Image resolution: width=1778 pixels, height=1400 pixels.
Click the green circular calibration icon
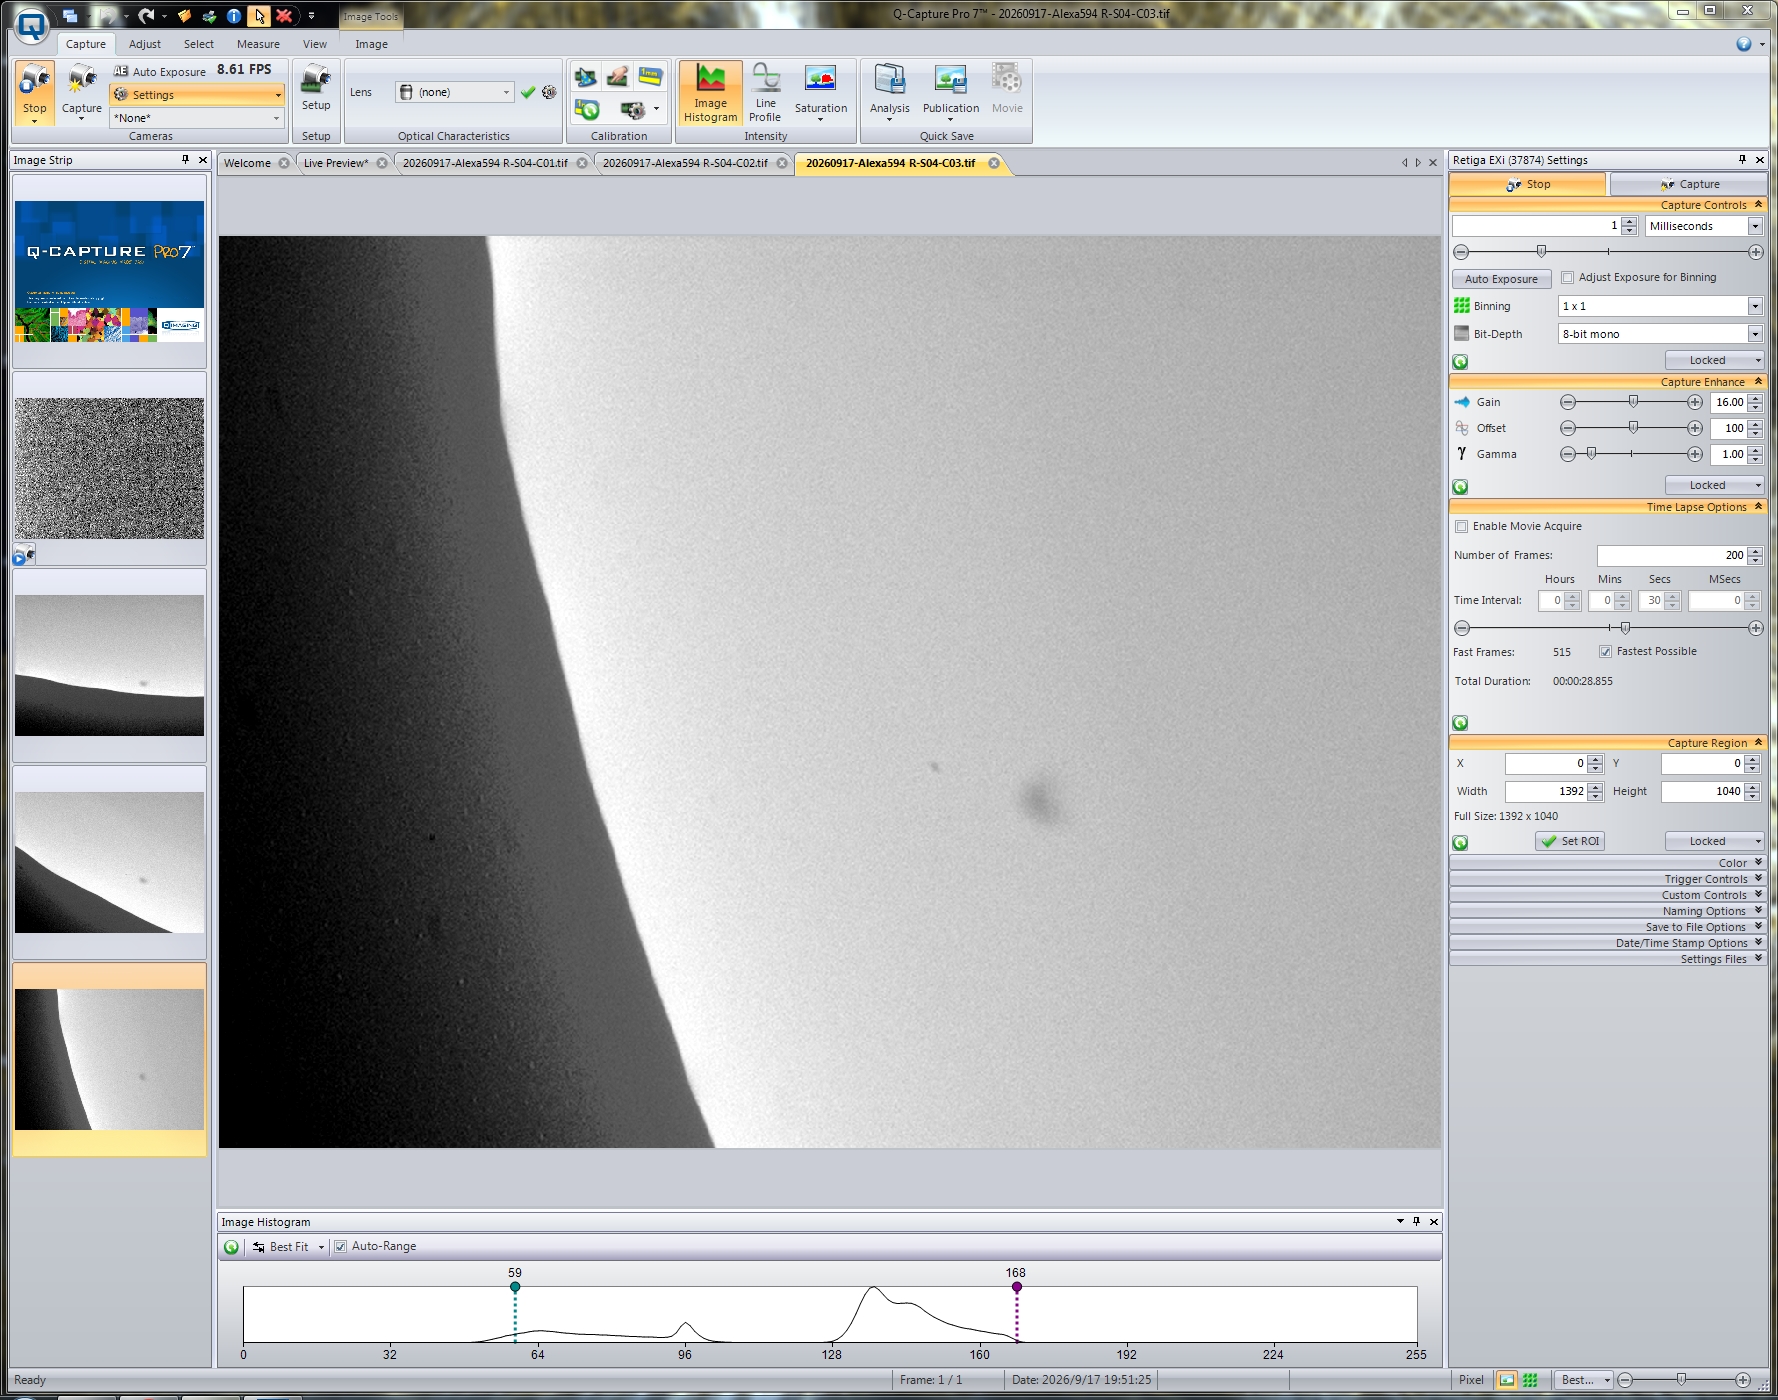pyautogui.click(x=587, y=109)
